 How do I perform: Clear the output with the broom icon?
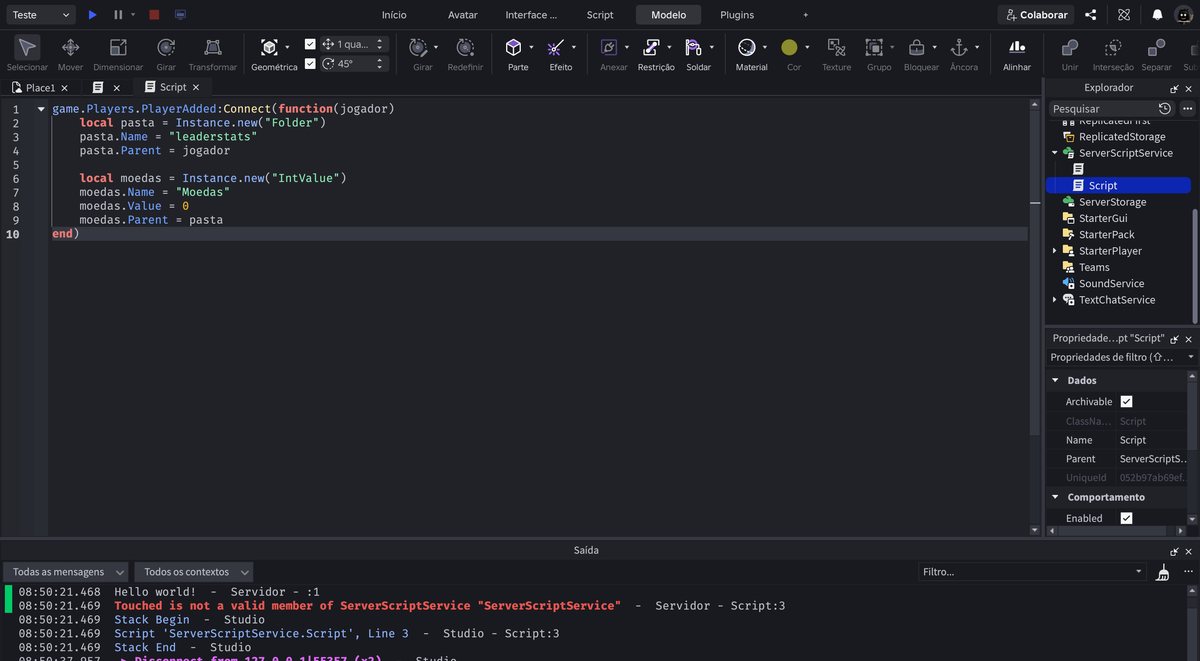[x=1162, y=572]
